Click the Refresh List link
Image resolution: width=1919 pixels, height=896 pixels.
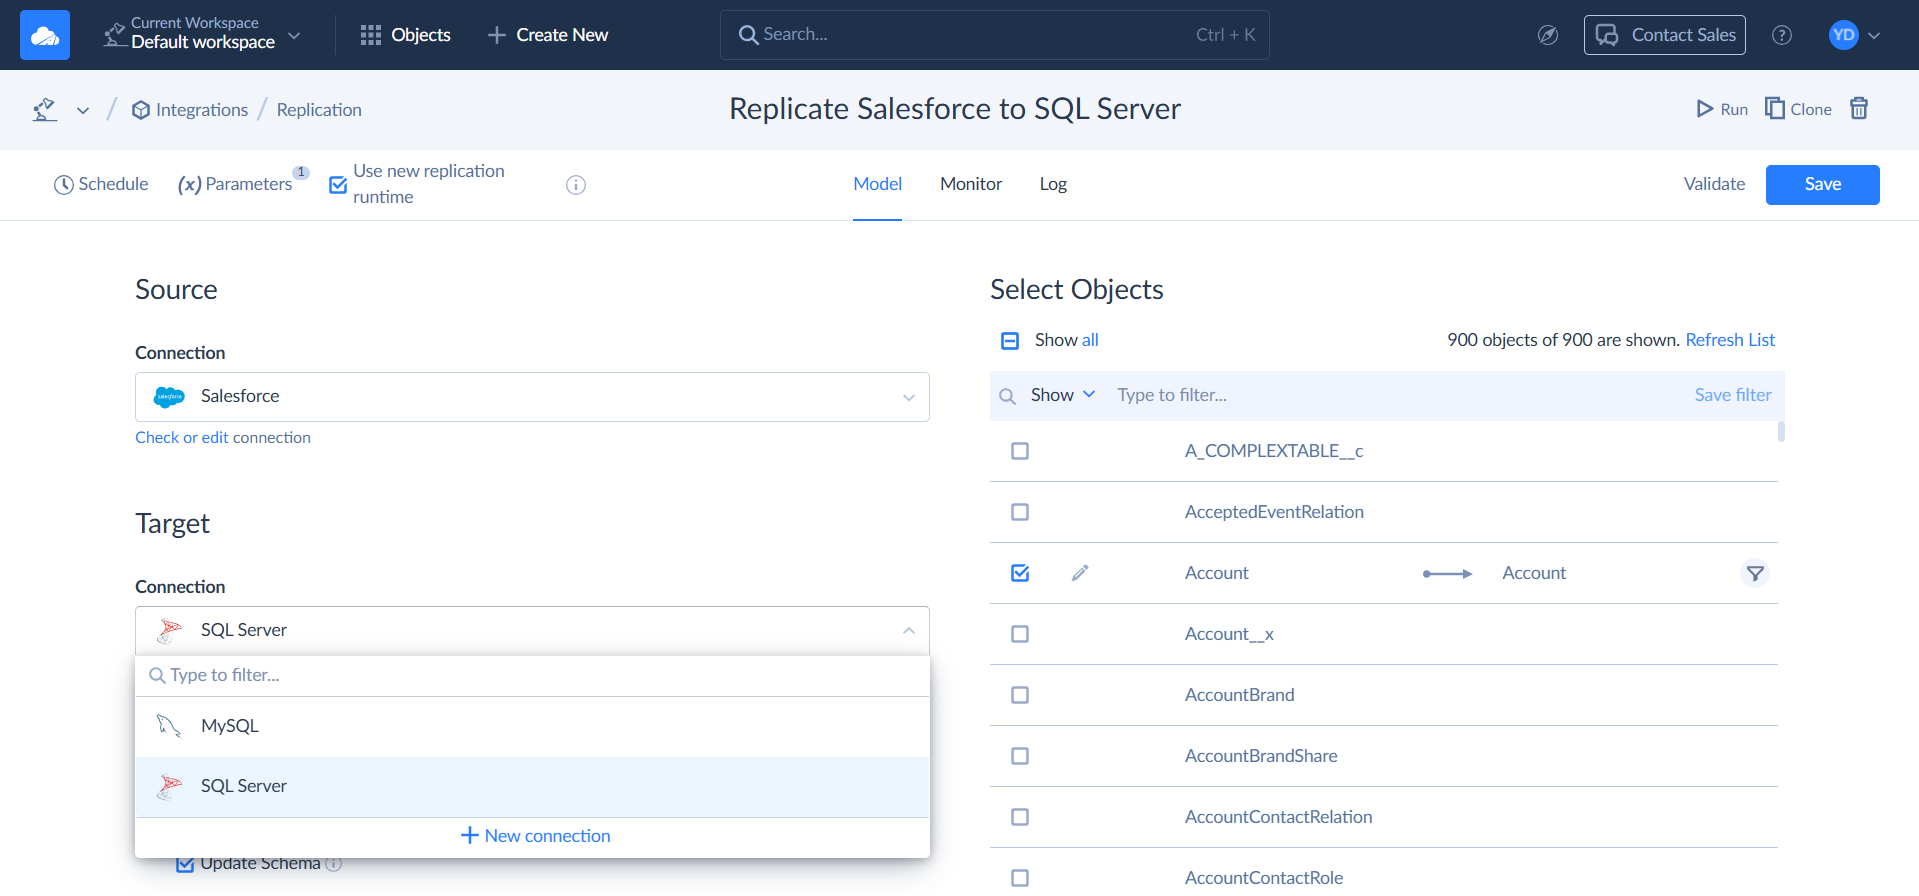click(x=1730, y=340)
